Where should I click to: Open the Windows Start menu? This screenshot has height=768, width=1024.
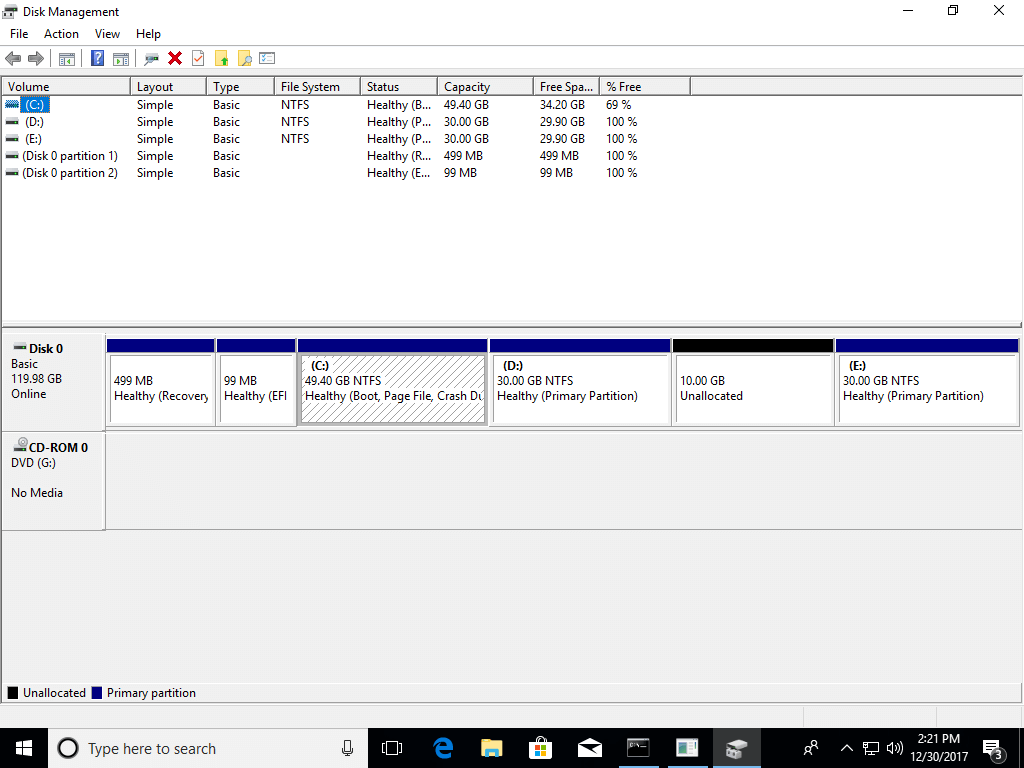(24, 748)
